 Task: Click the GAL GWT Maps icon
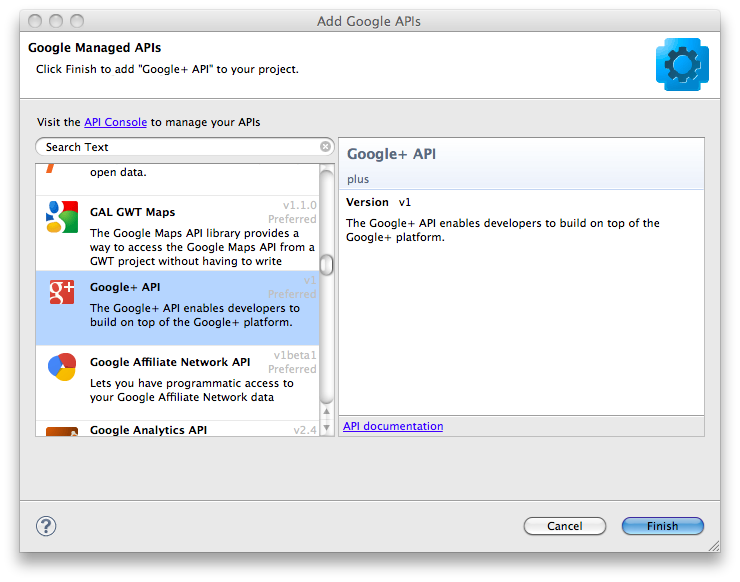(x=62, y=217)
